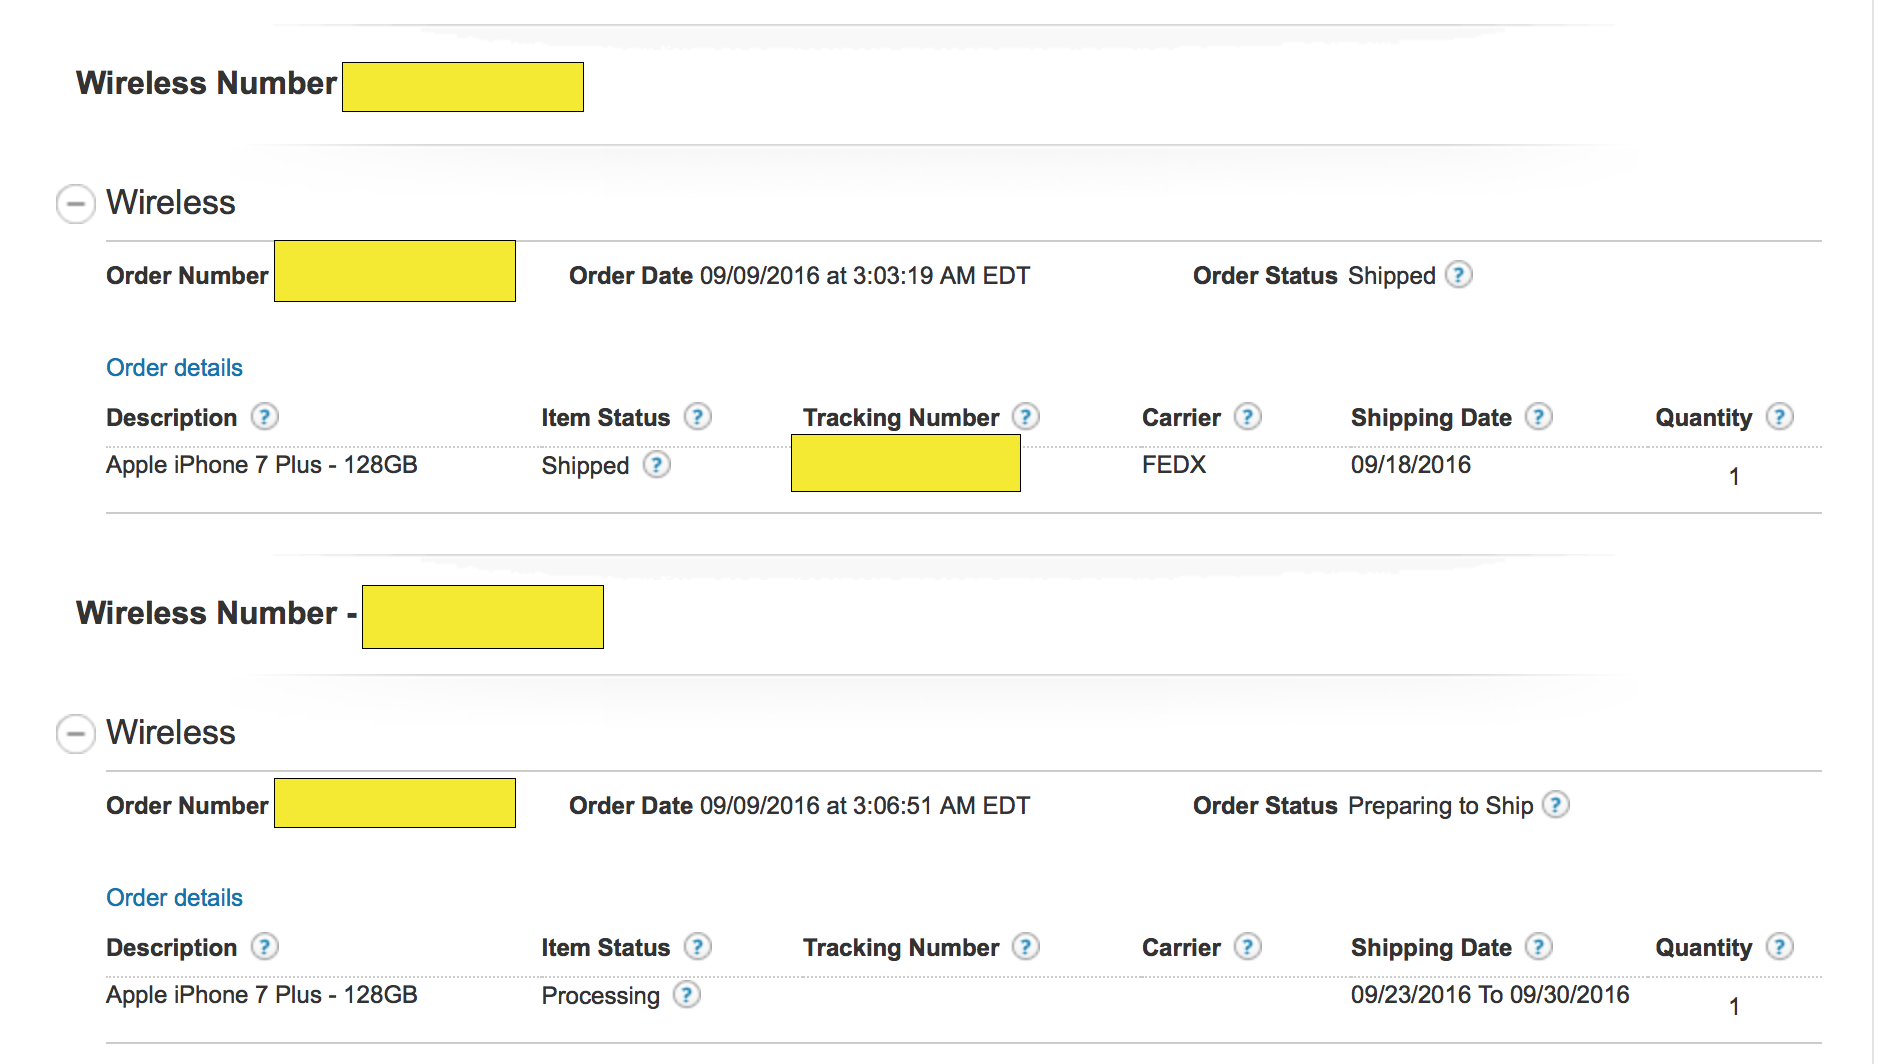Screen dimensions: 1884x1064
Task: Click help icon beside Preparing to Ship status
Action: (x=1556, y=805)
